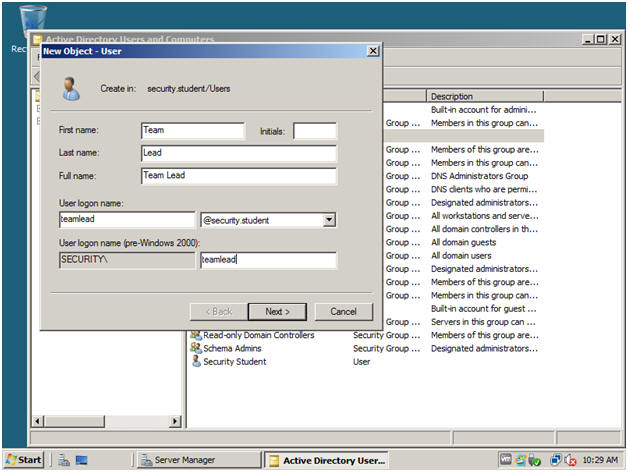Click the Full name field

pos(239,176)
